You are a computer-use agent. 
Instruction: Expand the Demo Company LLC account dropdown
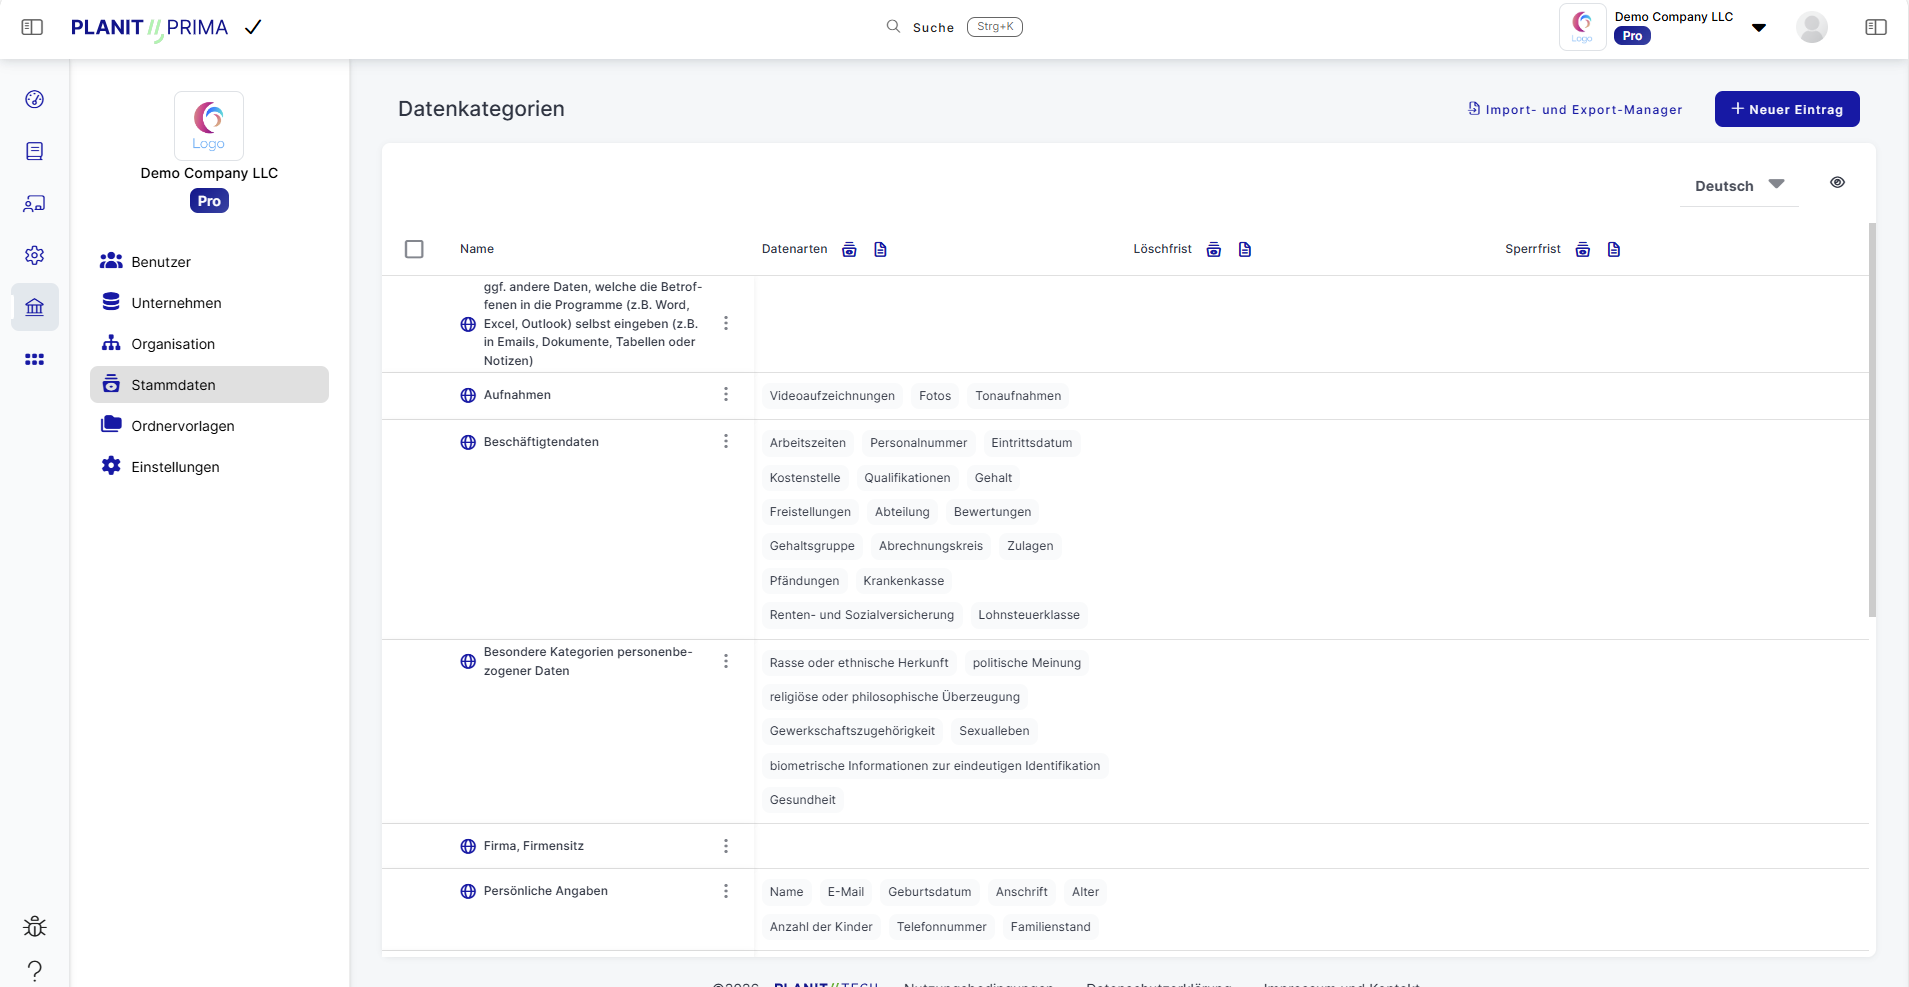1758,27
